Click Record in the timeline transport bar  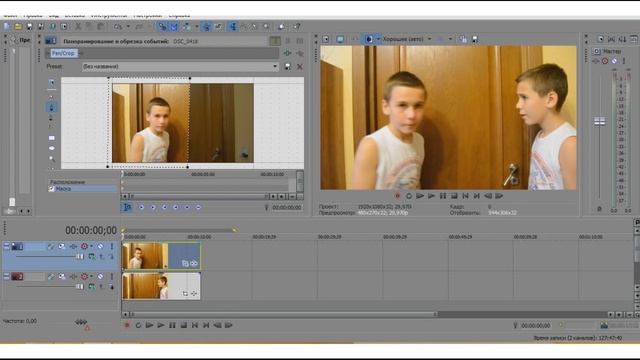127,325
